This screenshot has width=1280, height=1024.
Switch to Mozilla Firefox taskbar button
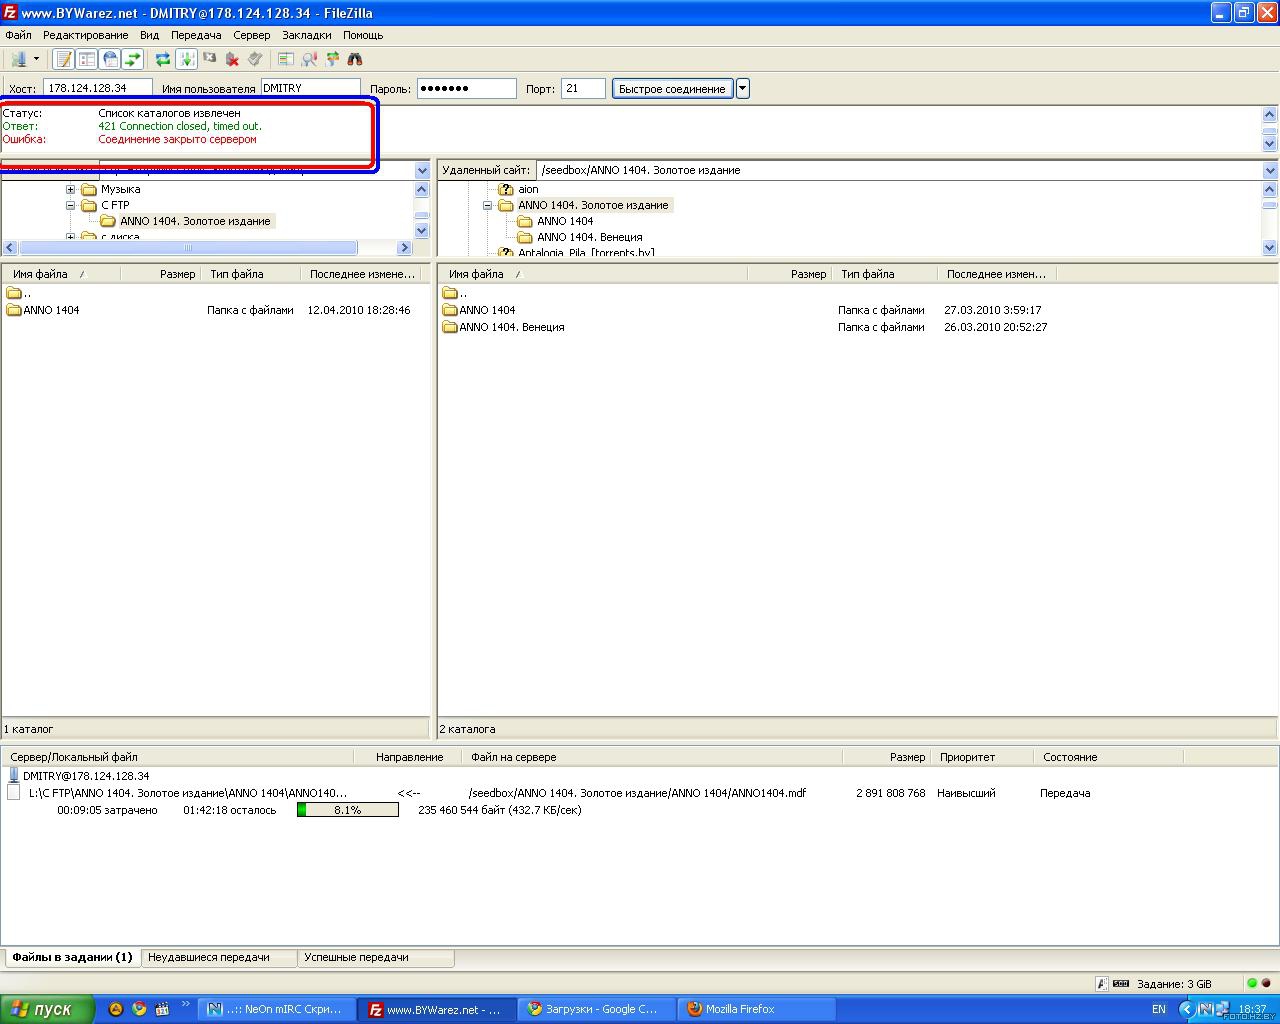757,1009
